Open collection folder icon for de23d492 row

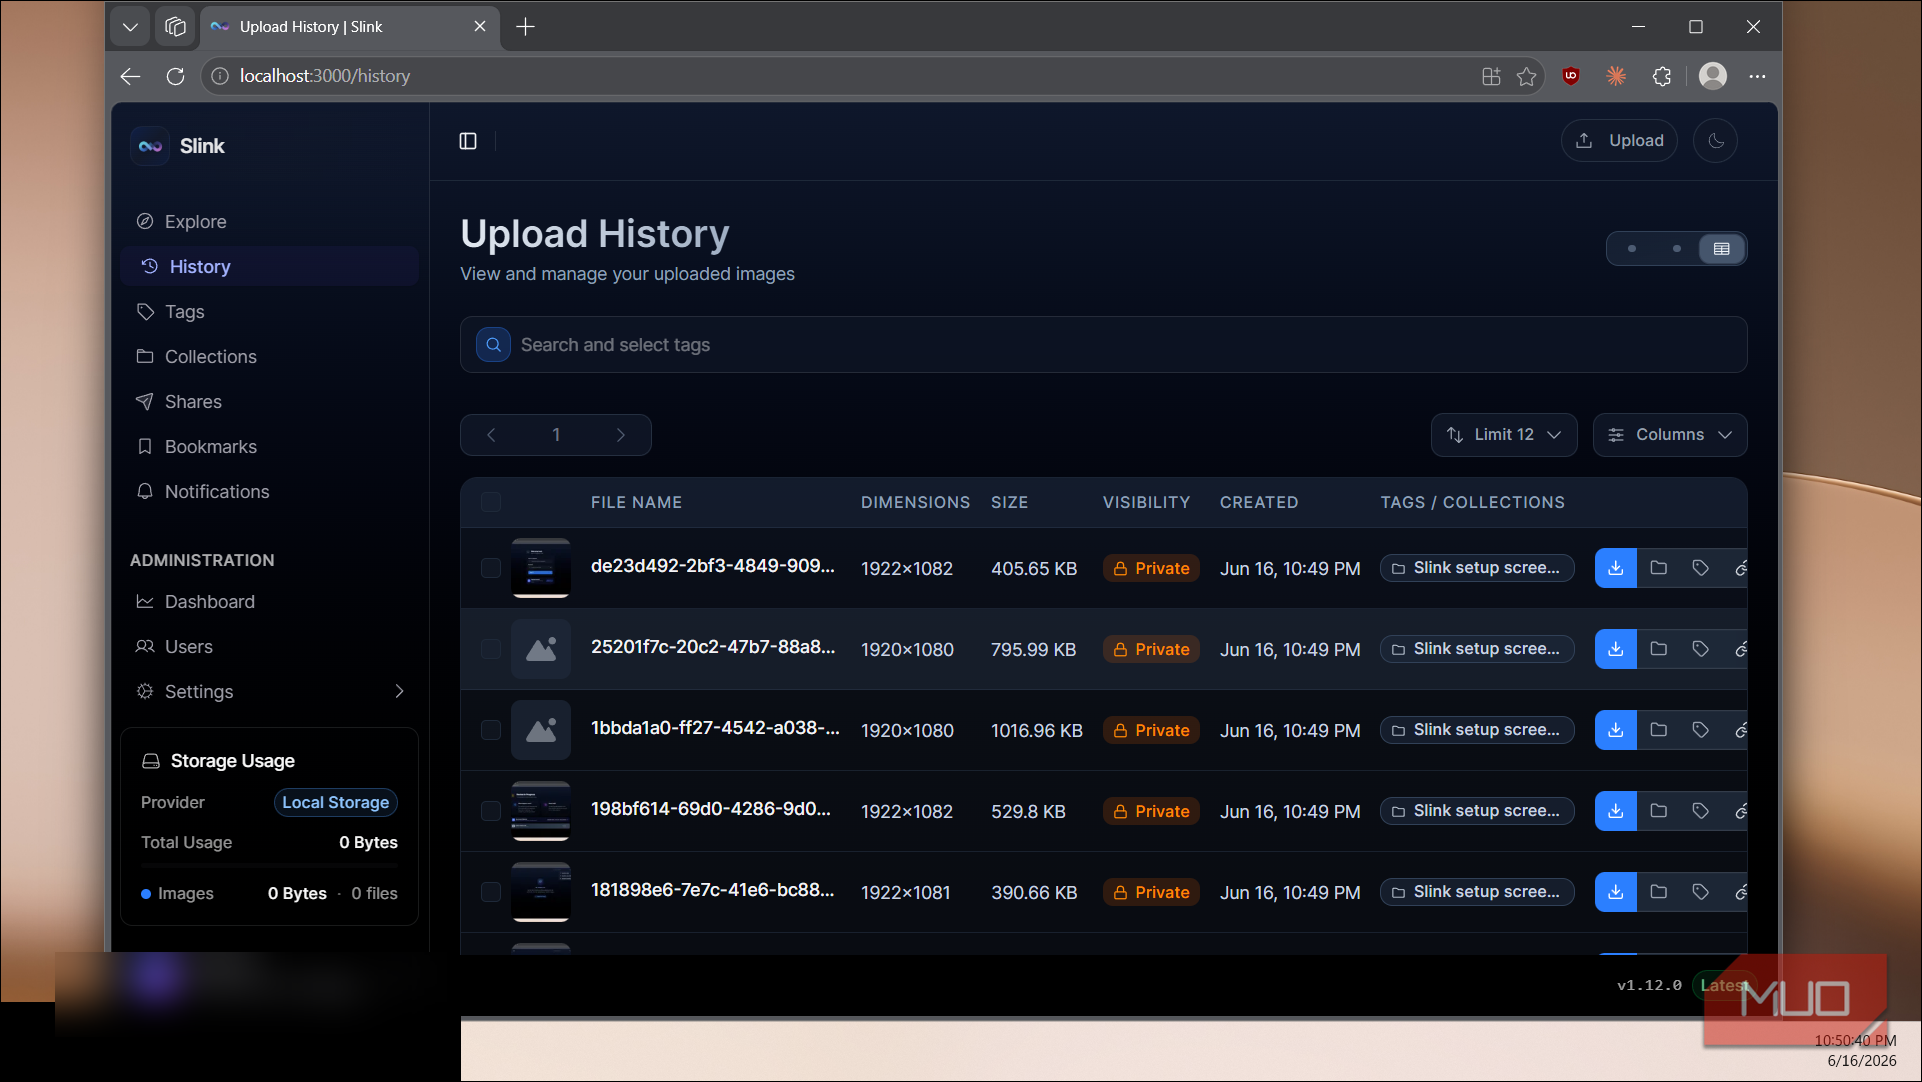point(1659,568)
